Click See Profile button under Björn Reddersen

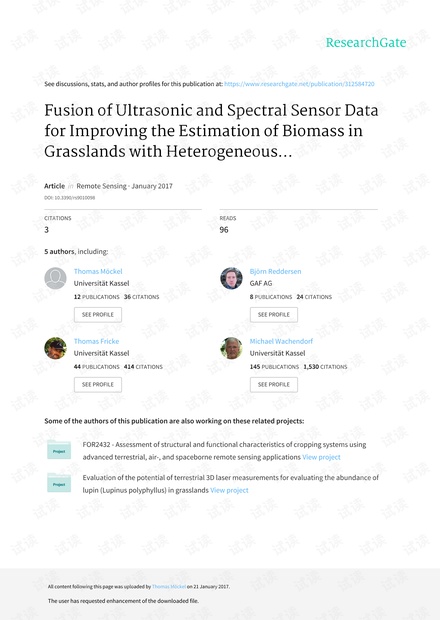(x=274, y=315)
